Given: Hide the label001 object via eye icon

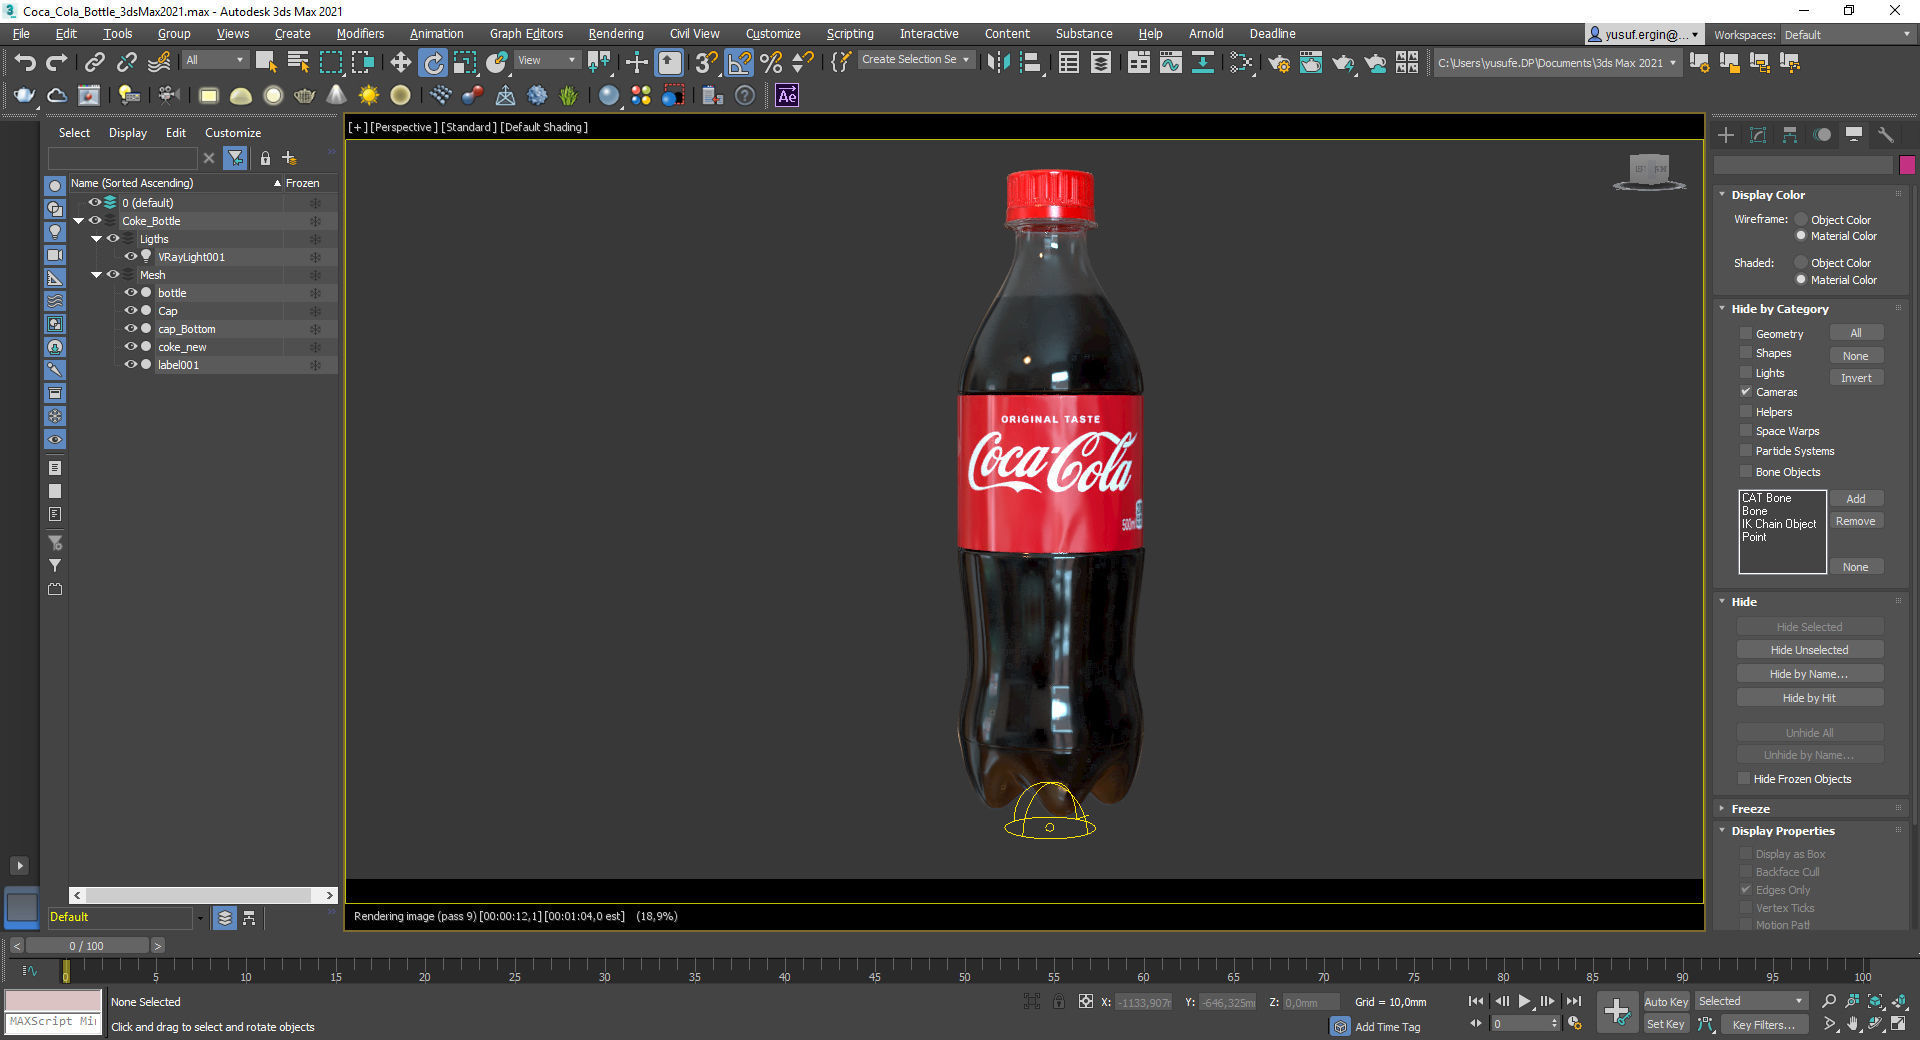Looking at the screenshot, I should pyautogui.click(x=130, y=365).
